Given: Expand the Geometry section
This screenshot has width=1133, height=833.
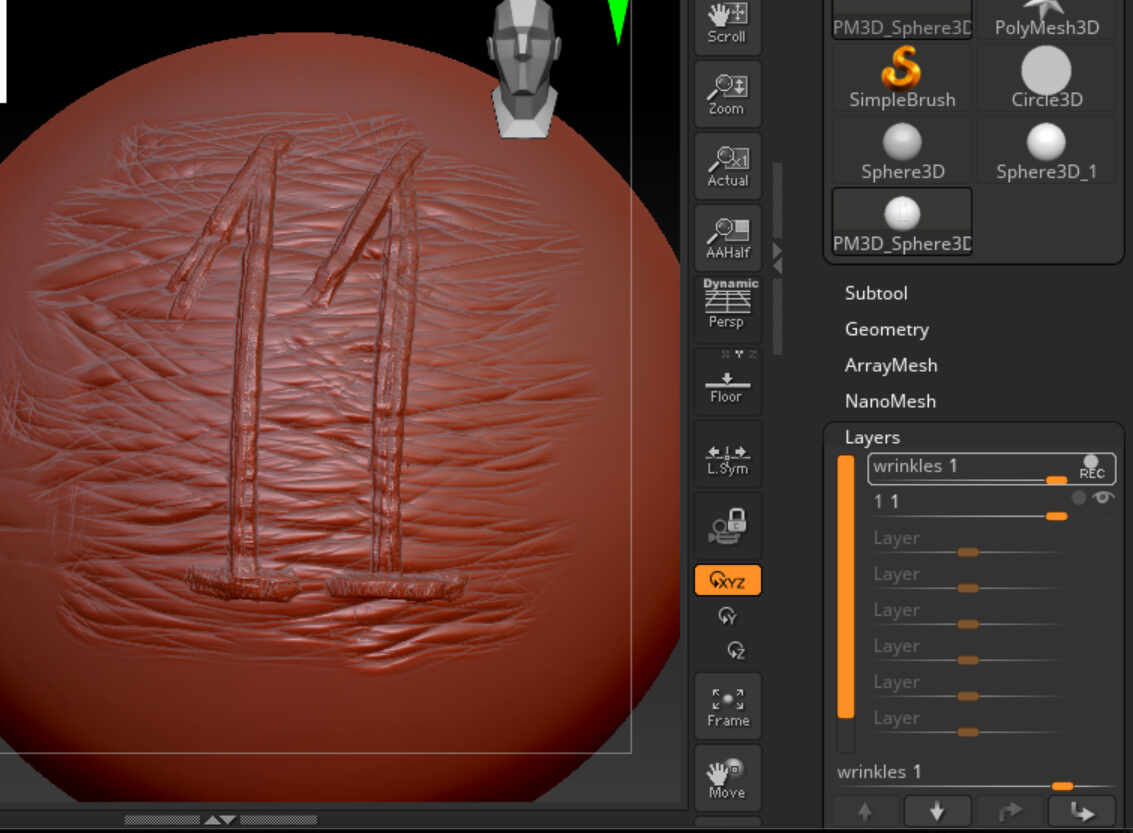Looking at the screenshot, I should [x=886, y=329].
